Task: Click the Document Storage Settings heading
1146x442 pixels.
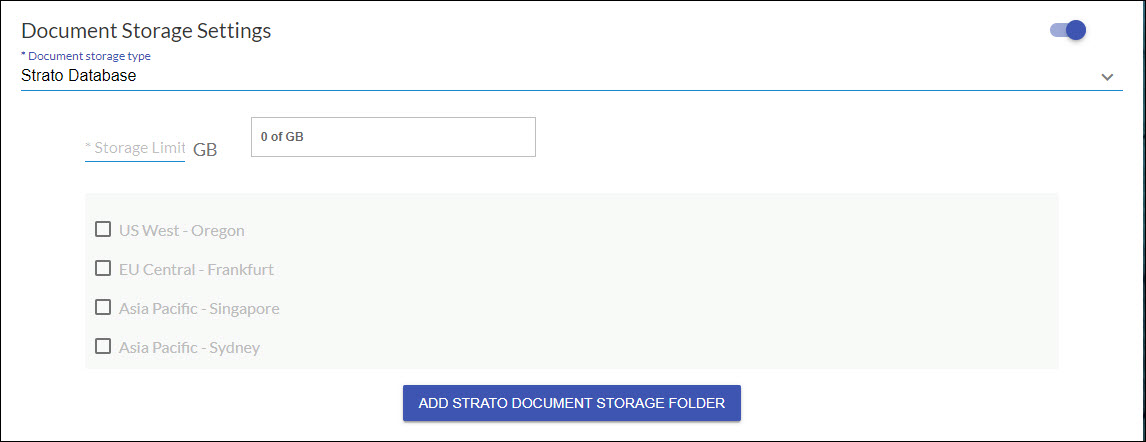Action: [x=146, y=31]
